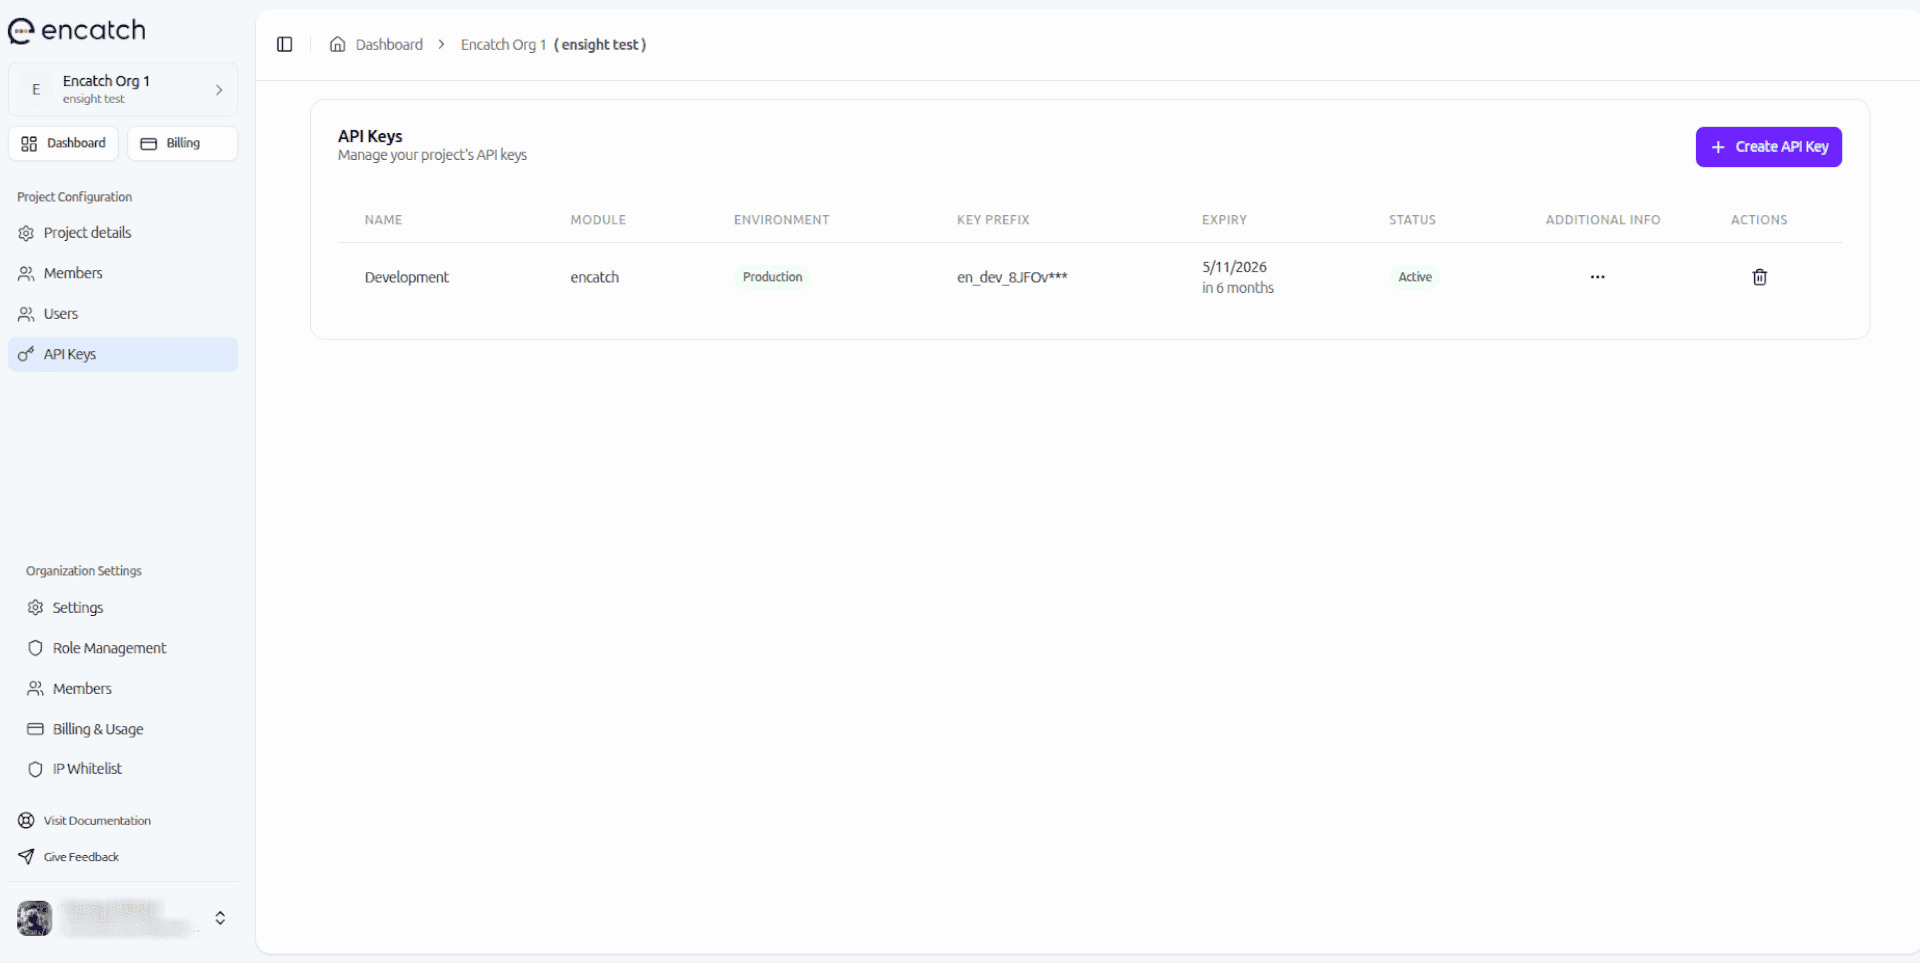Image resolution: width=1920 pixels, height=963 pixels.
Task: Click Create API Key button
Action: tap(1768, 147)
